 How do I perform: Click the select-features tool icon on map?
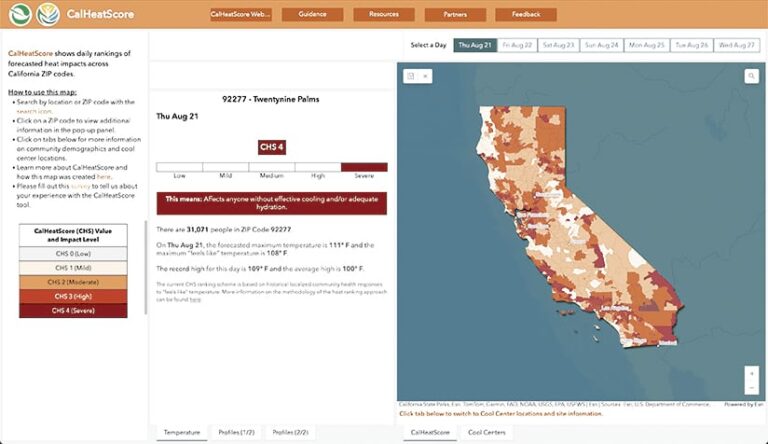(x=411, y=76)
